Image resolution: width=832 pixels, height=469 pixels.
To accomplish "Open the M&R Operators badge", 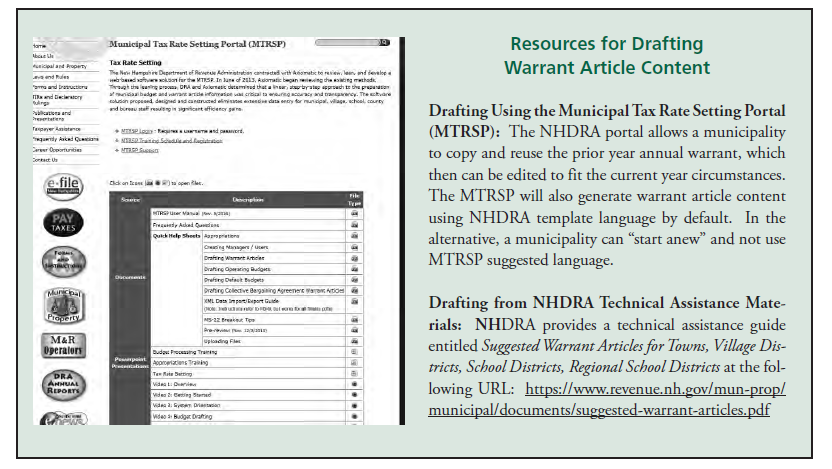I will click(x=63, y=345).
